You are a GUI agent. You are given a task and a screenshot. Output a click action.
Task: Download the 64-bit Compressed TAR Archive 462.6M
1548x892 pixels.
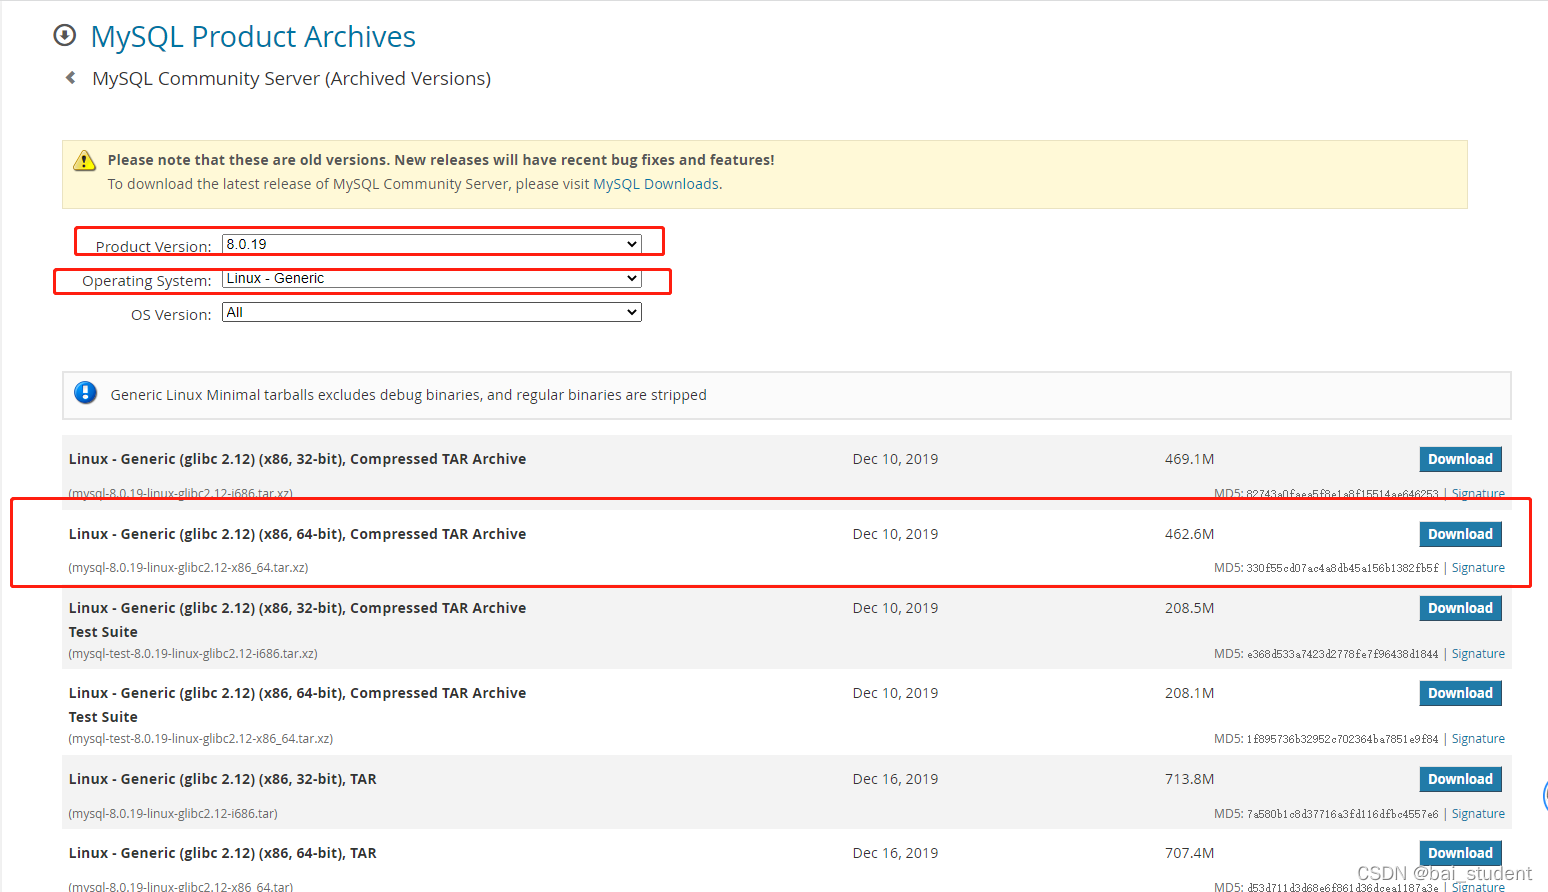click(1460, 534)
